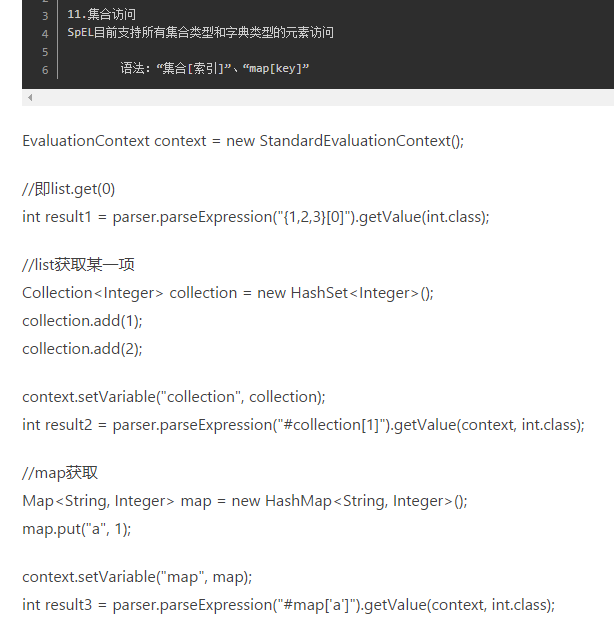Click the collection.add(2); statement
The width and height of the screenshot is (614, 626).
coord(82,349)
